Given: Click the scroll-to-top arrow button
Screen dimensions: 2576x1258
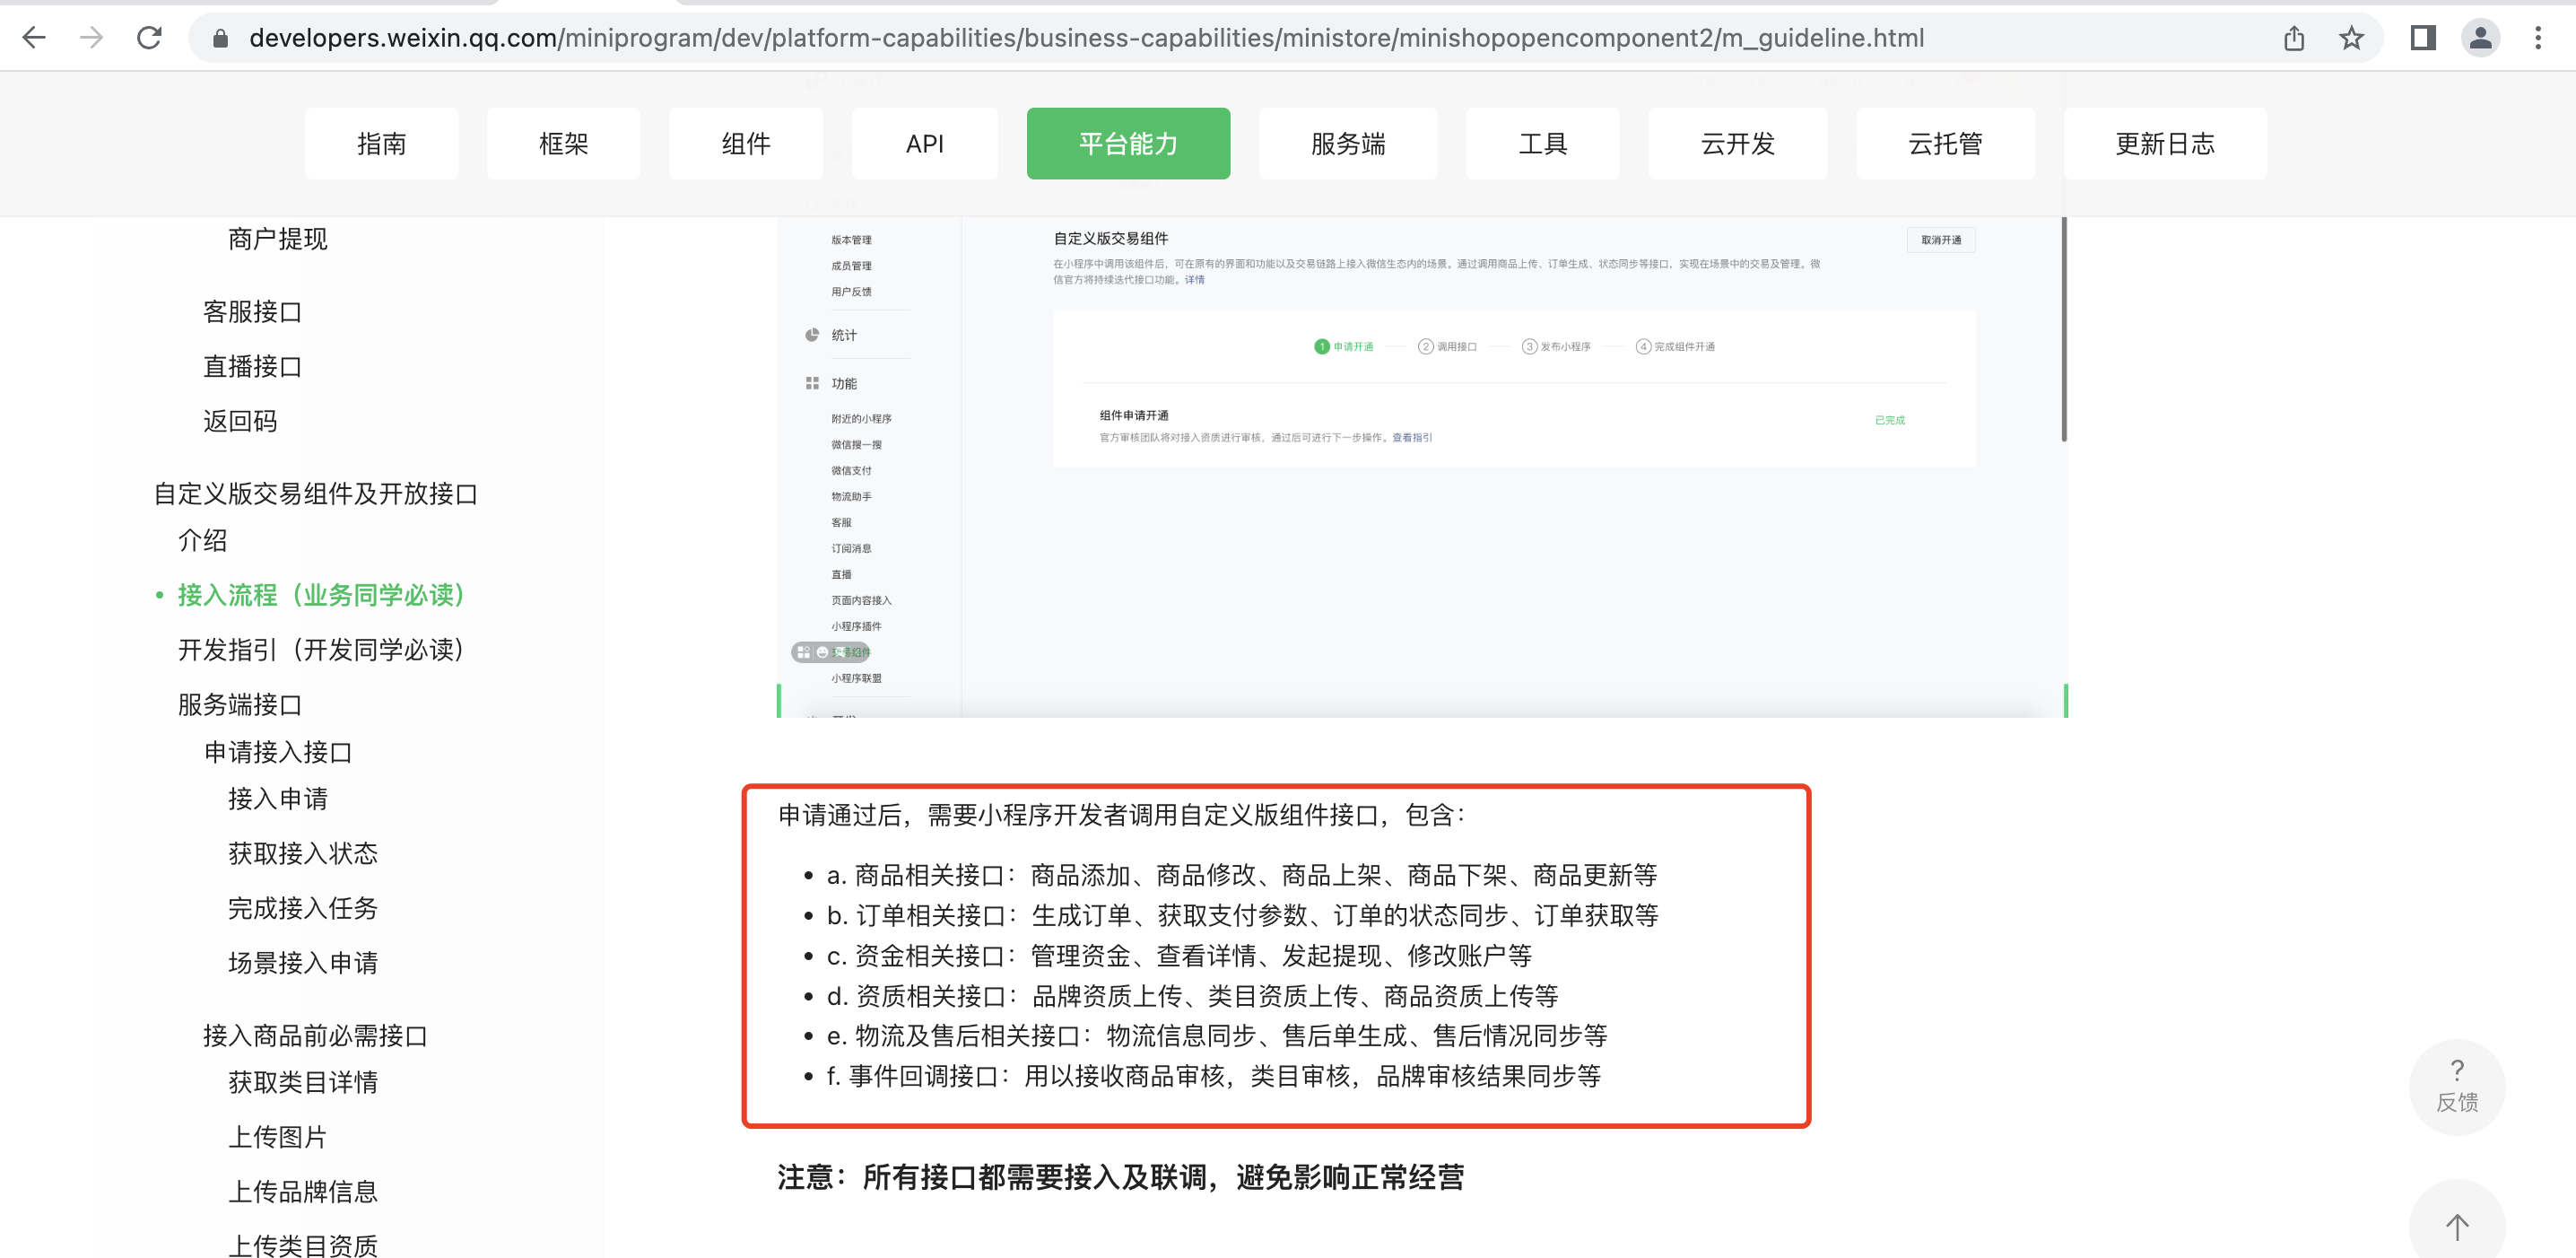Looking at the screenshot, I should (2456, 1225).
